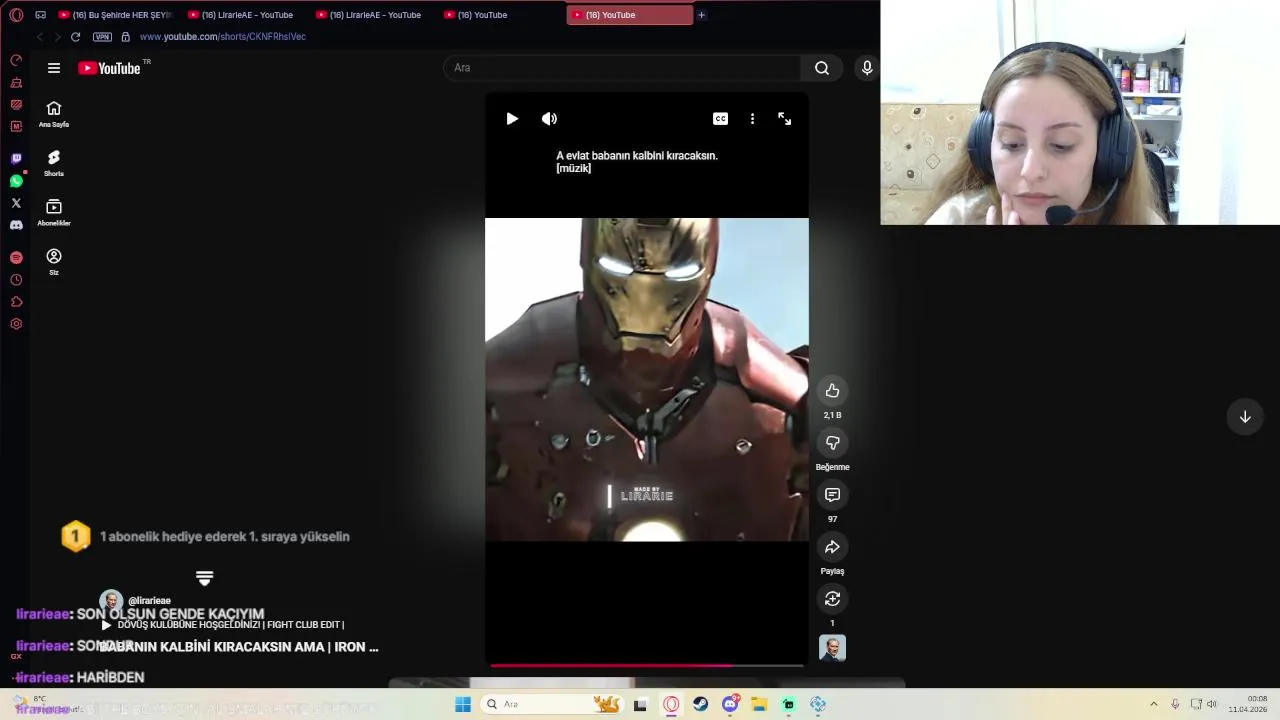Open Ana Sayfa in YouTube sidebar
The image size is (1280, 720).
[x=54, y=114]
